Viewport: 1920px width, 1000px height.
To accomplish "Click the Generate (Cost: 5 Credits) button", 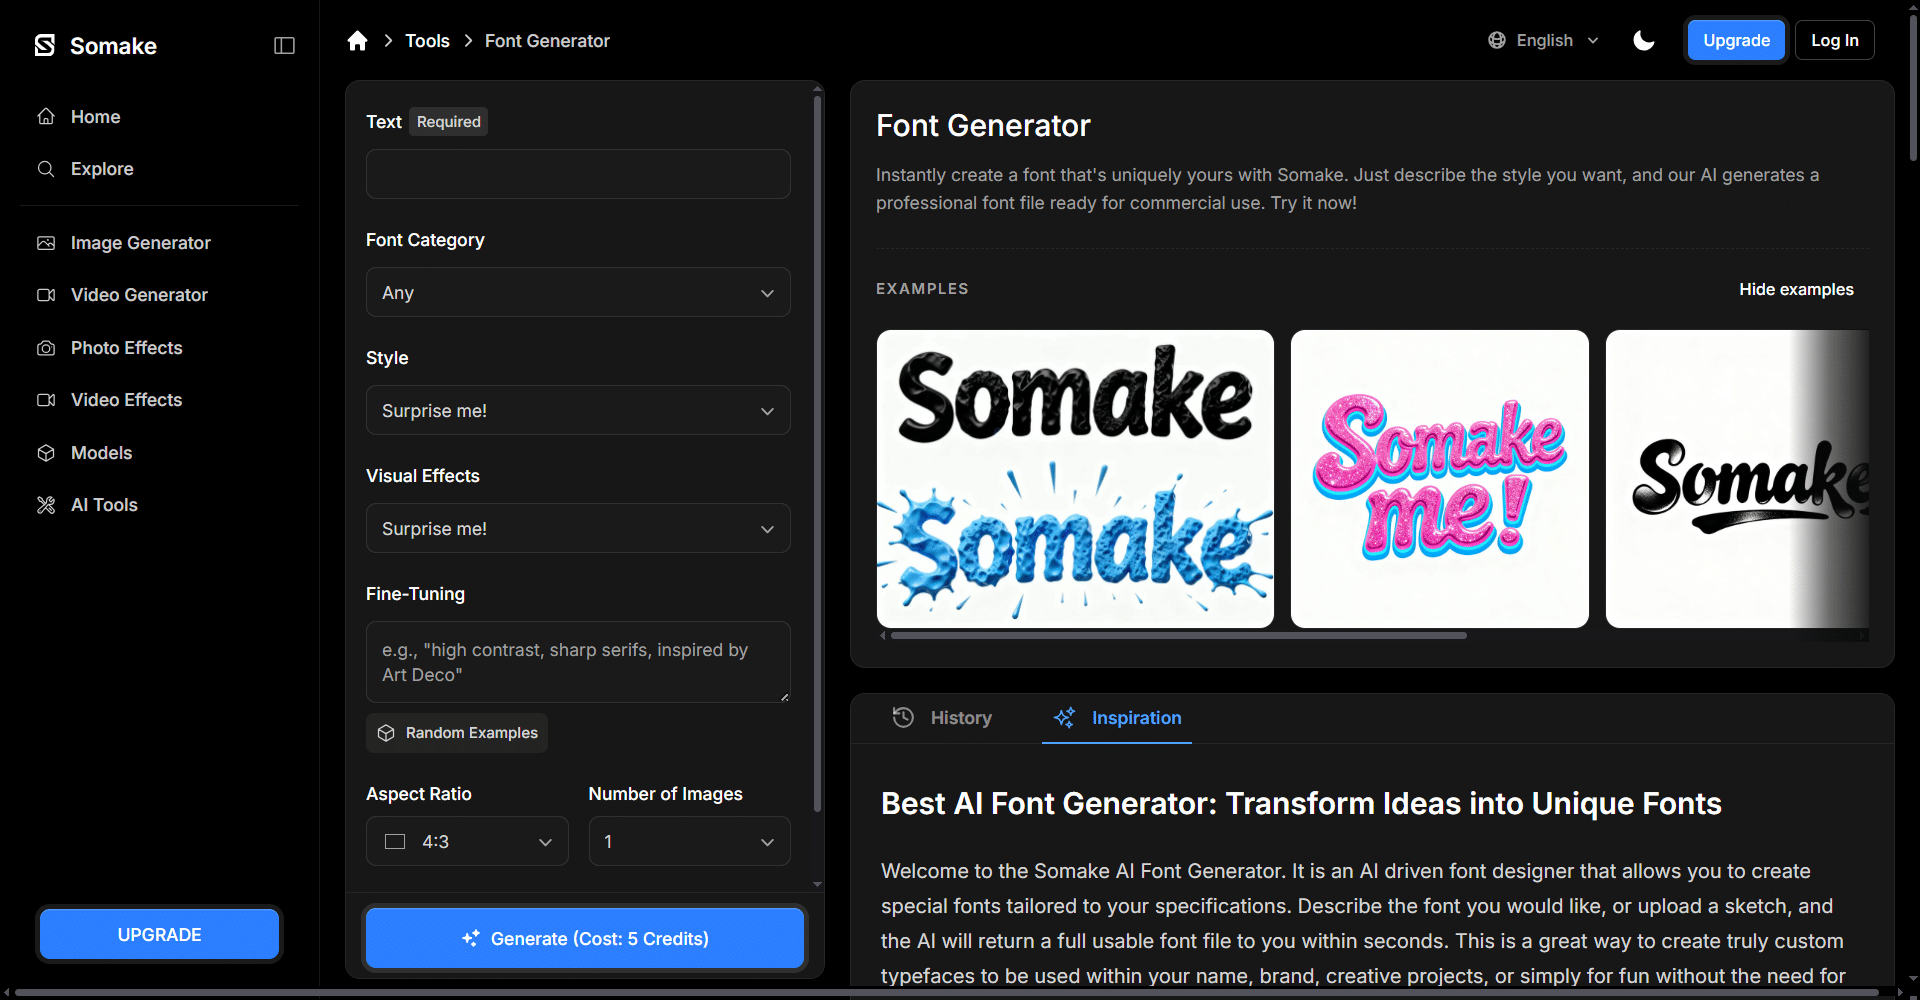I will 585,939.
